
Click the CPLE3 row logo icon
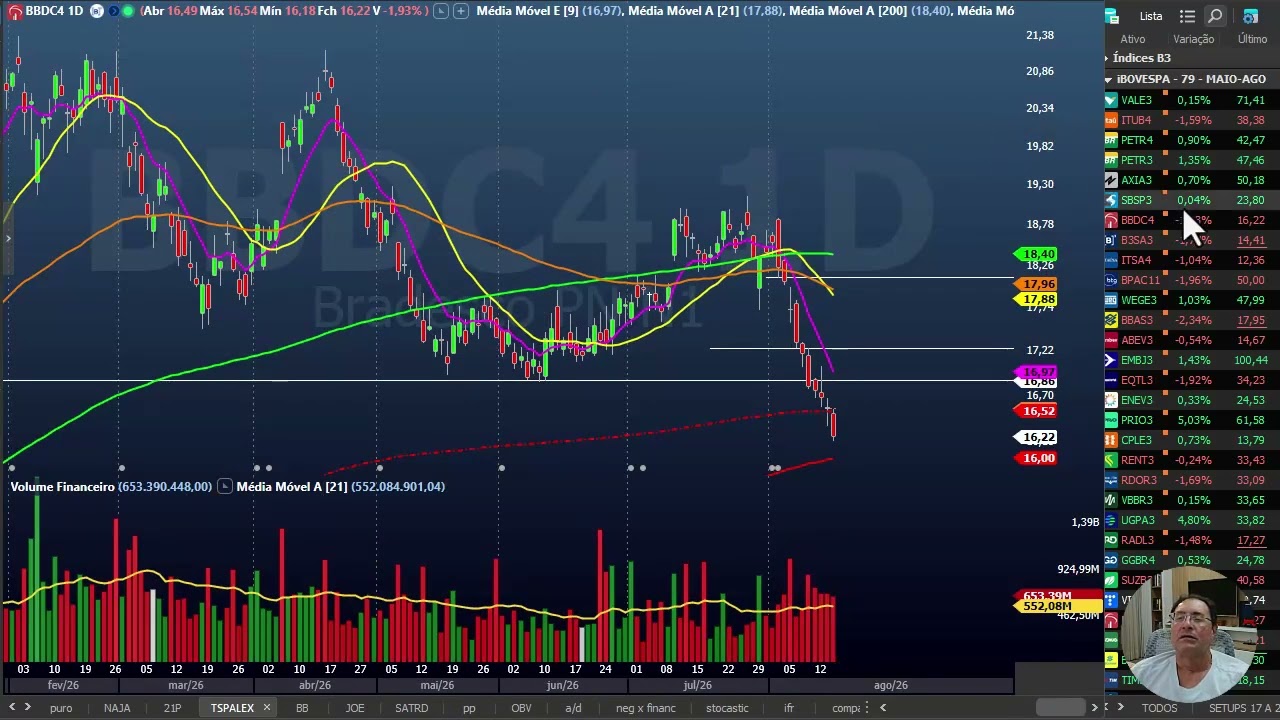[1111, 440]
